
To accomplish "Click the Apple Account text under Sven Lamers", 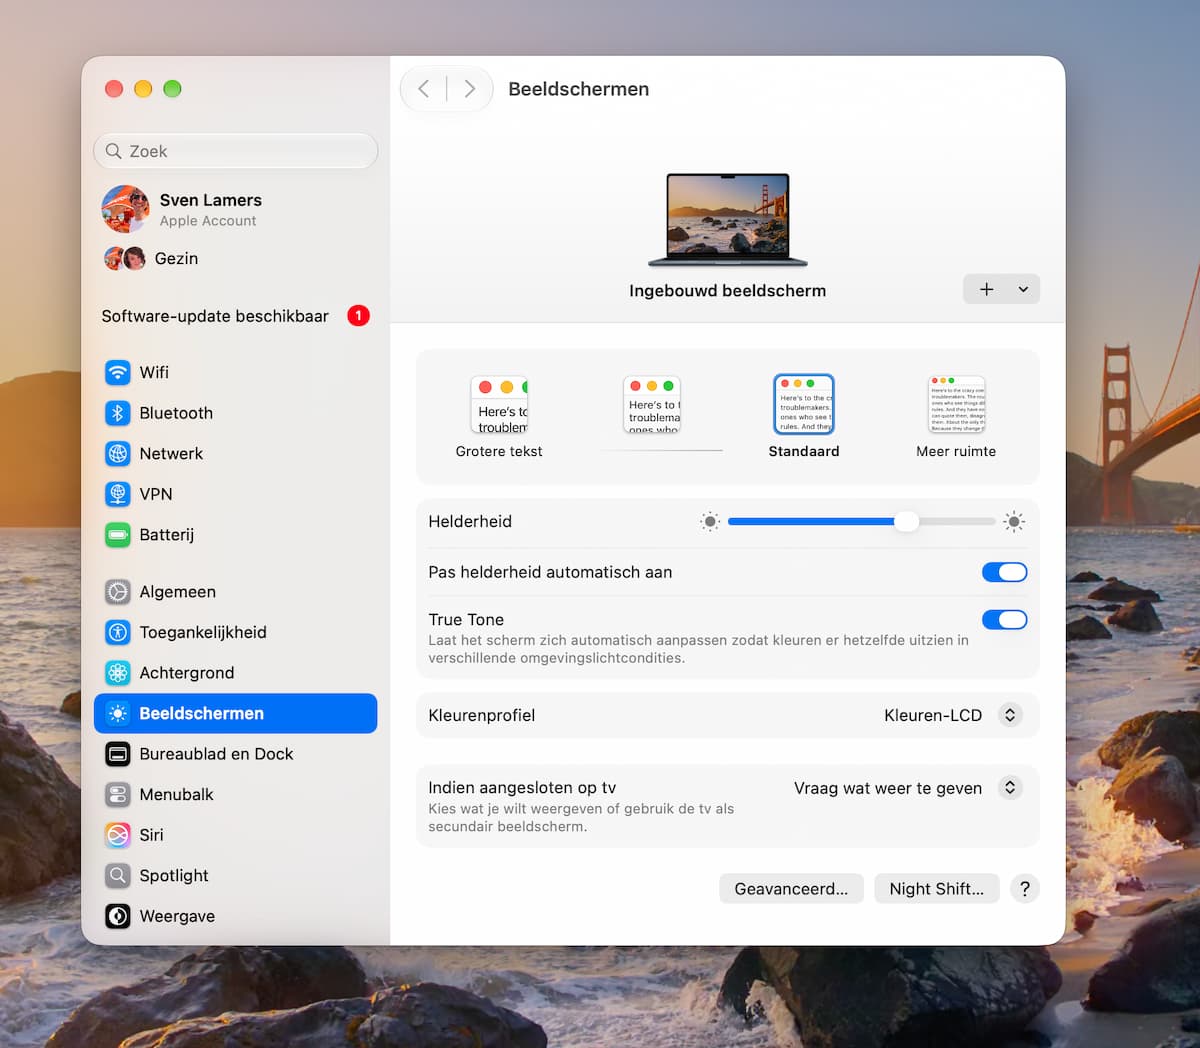I will click(208, 221).
